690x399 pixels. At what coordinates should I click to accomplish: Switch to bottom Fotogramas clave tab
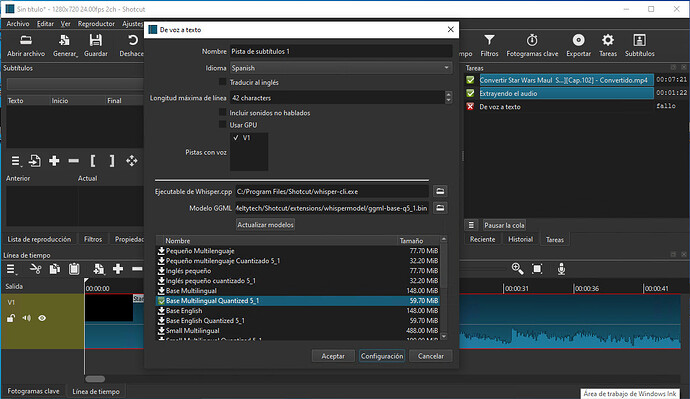click(x=33, y=391)
